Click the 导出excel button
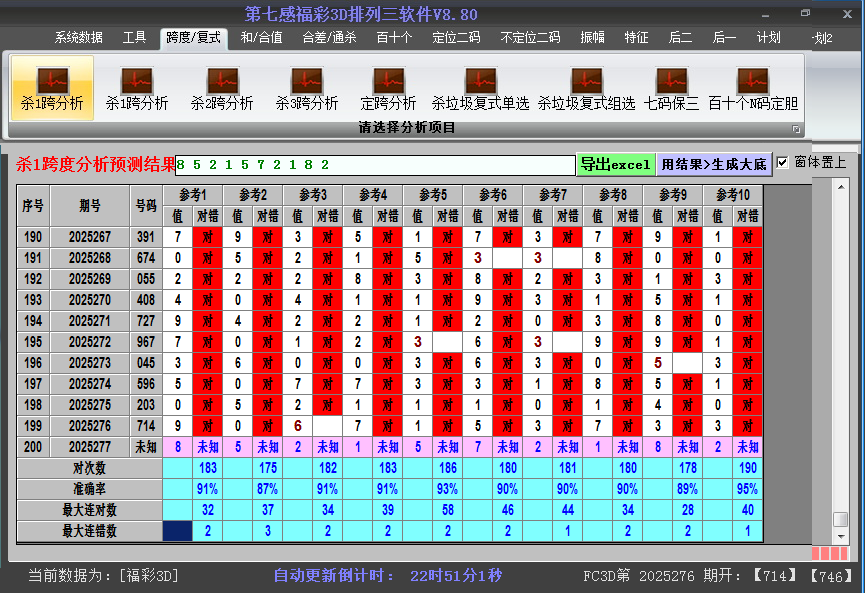Screen dimensions: 865x593 point(616,163)
